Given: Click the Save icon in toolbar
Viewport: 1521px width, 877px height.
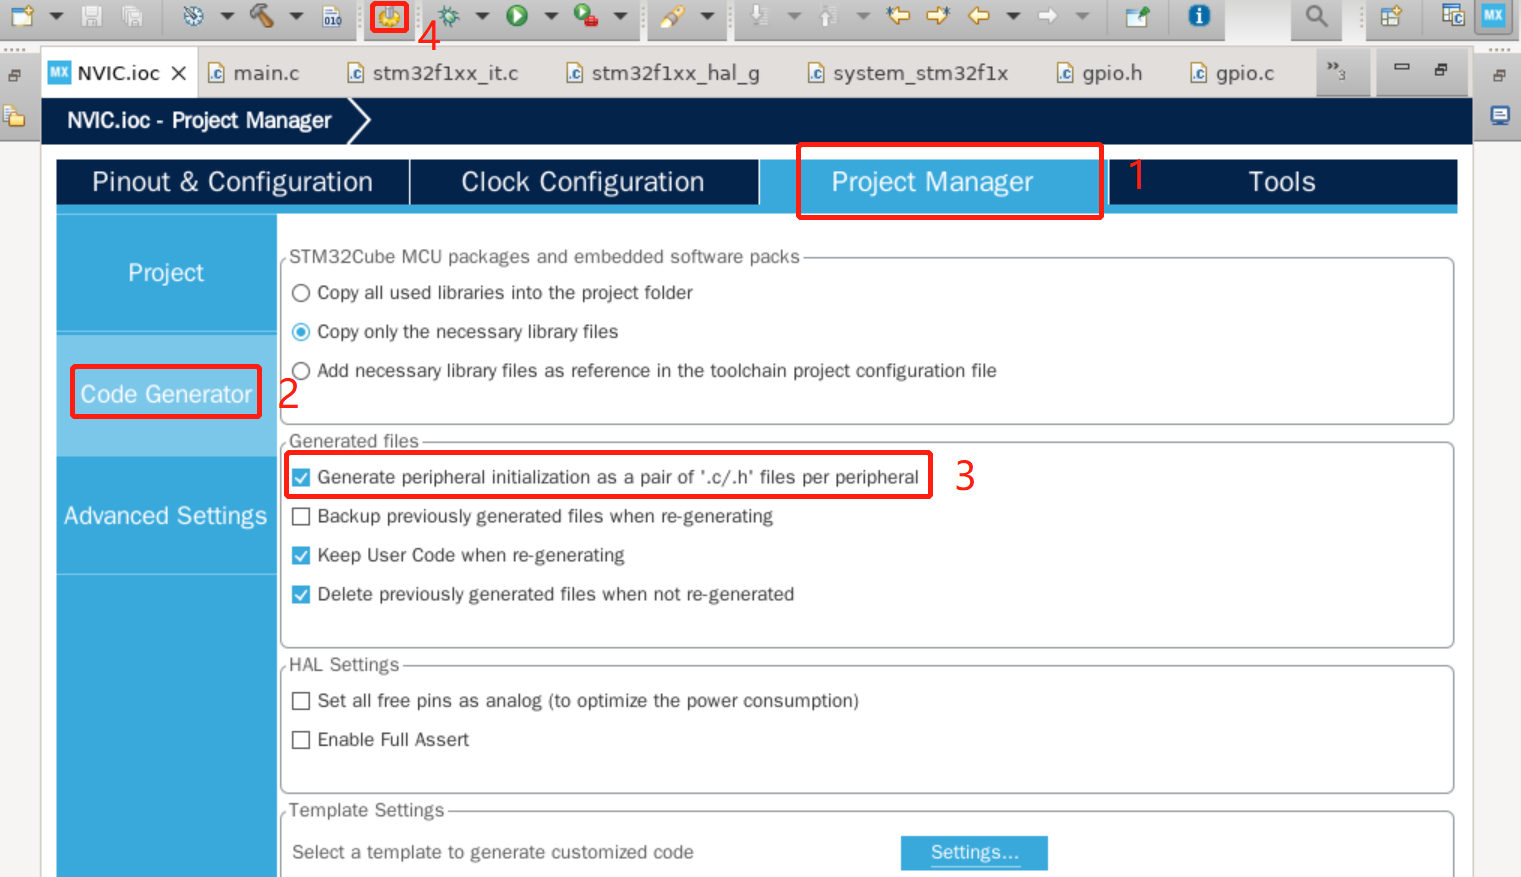Looking at the screenshot, I should [91, 16].
